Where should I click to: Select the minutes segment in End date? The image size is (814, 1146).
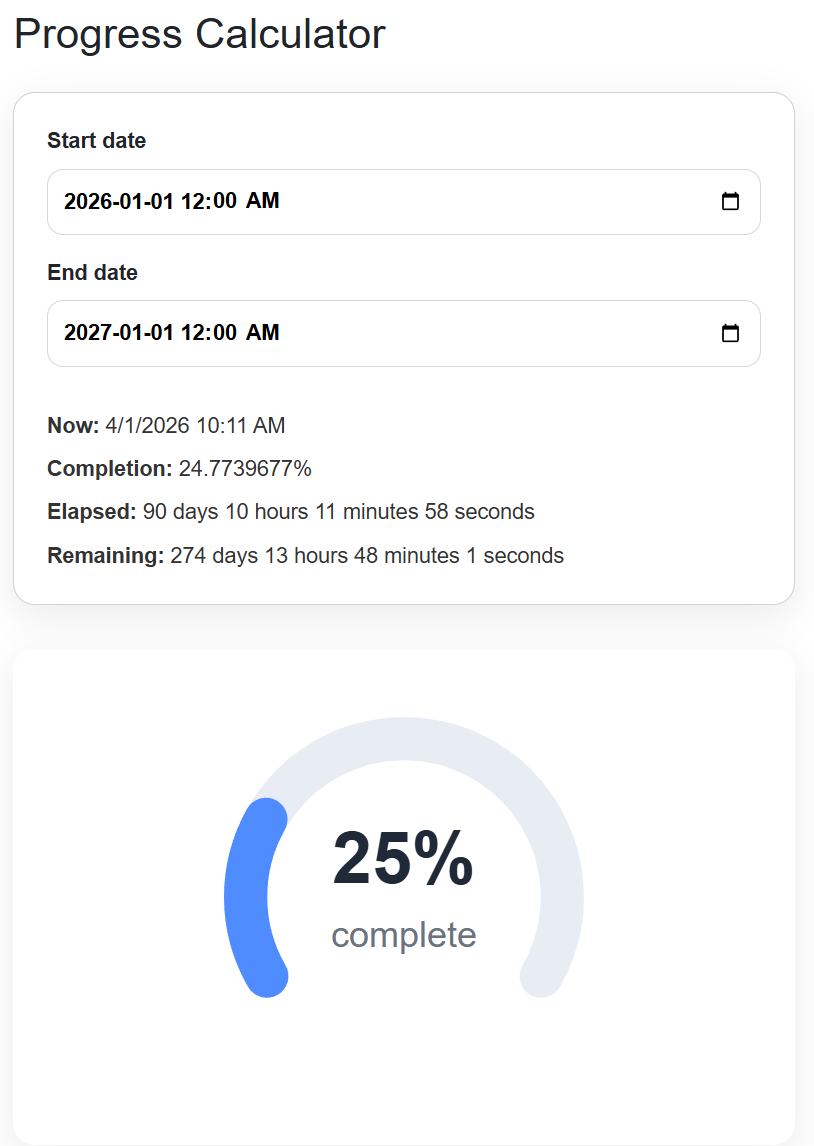[226, 333]
